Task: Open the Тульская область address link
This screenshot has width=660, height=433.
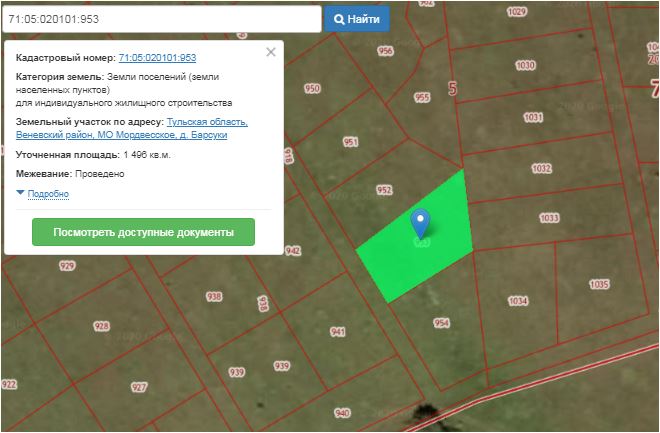Action: 207,122
